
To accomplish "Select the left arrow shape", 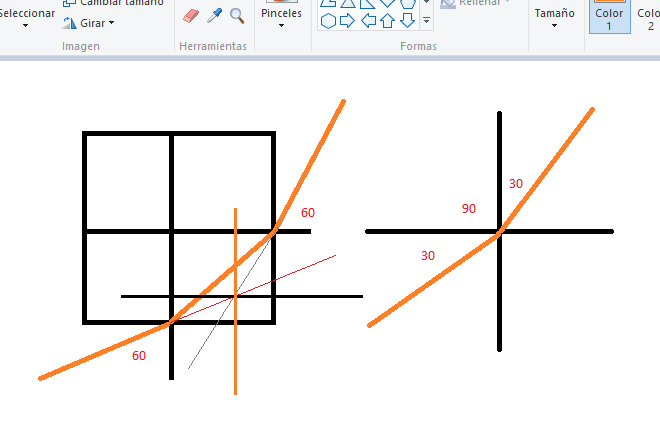I will click(x=368, y=20).
